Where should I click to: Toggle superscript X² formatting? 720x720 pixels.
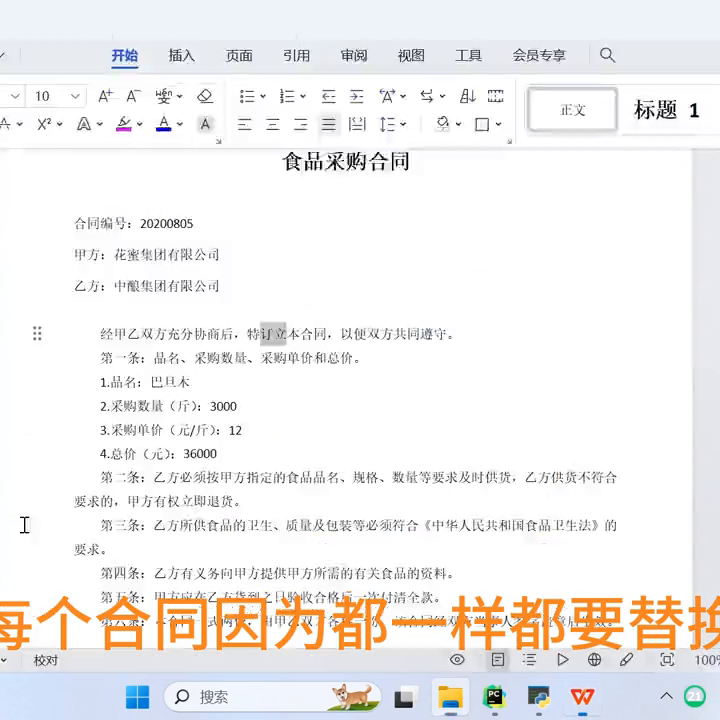tap(44, 124)
